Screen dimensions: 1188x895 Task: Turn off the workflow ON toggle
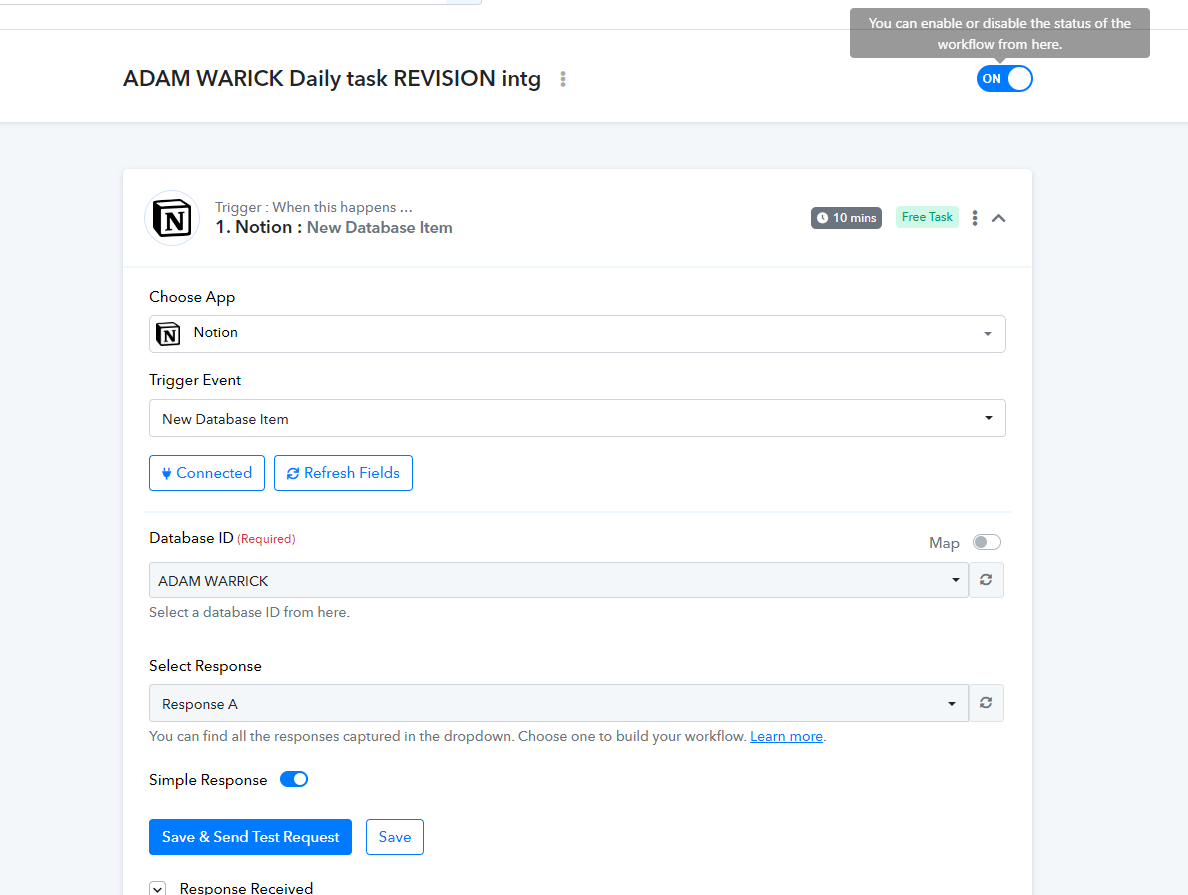(x=1004, y=79)
